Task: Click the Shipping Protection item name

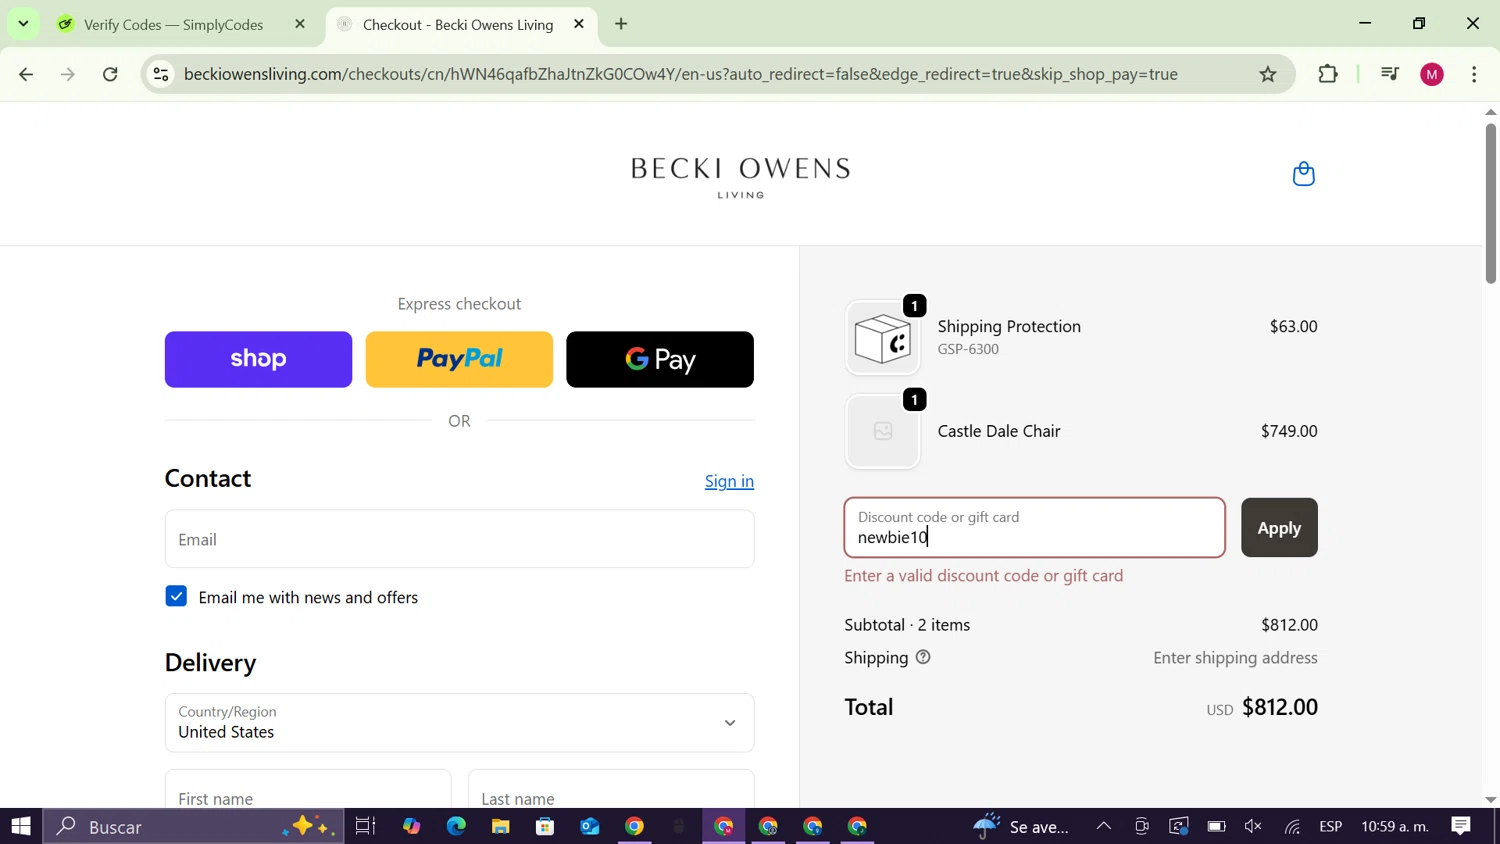Action: point(1009,326)
